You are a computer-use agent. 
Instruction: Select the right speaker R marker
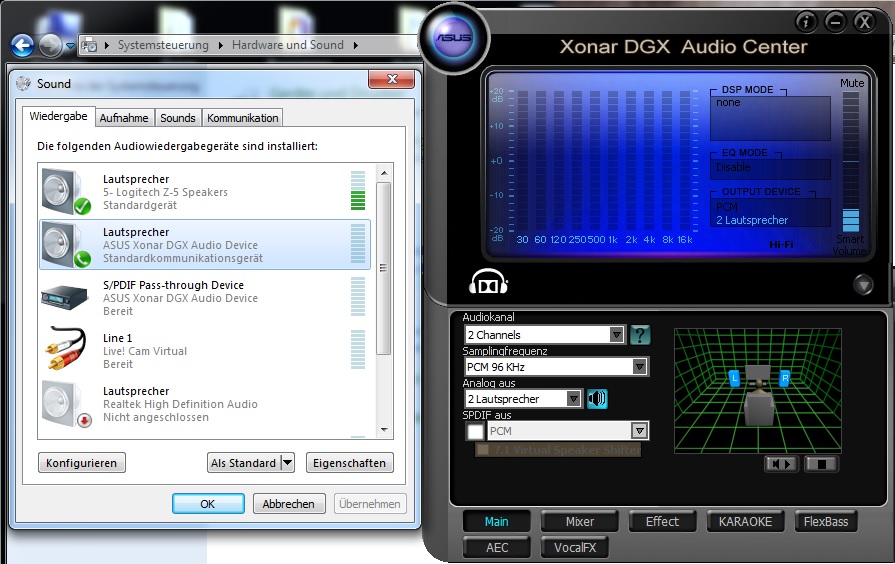coord(785,377)
